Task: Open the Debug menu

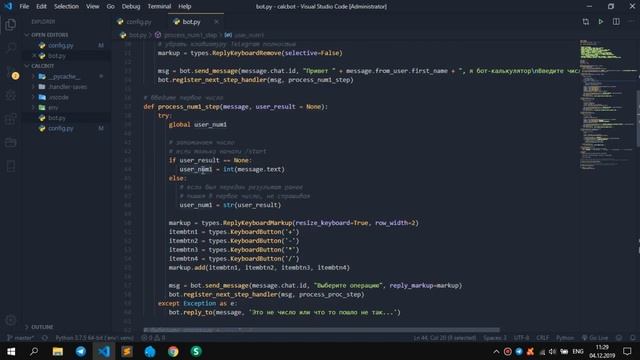Action: click(131, 7)
